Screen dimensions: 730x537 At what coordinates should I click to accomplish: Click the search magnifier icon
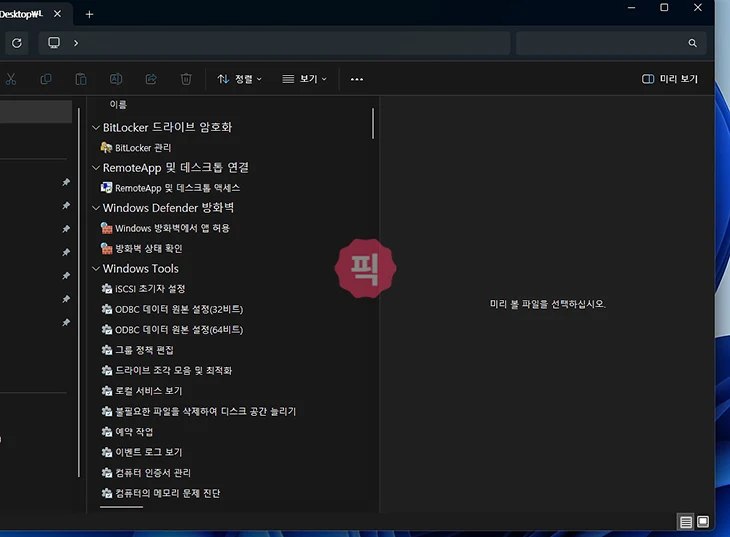tap(692, 43)
